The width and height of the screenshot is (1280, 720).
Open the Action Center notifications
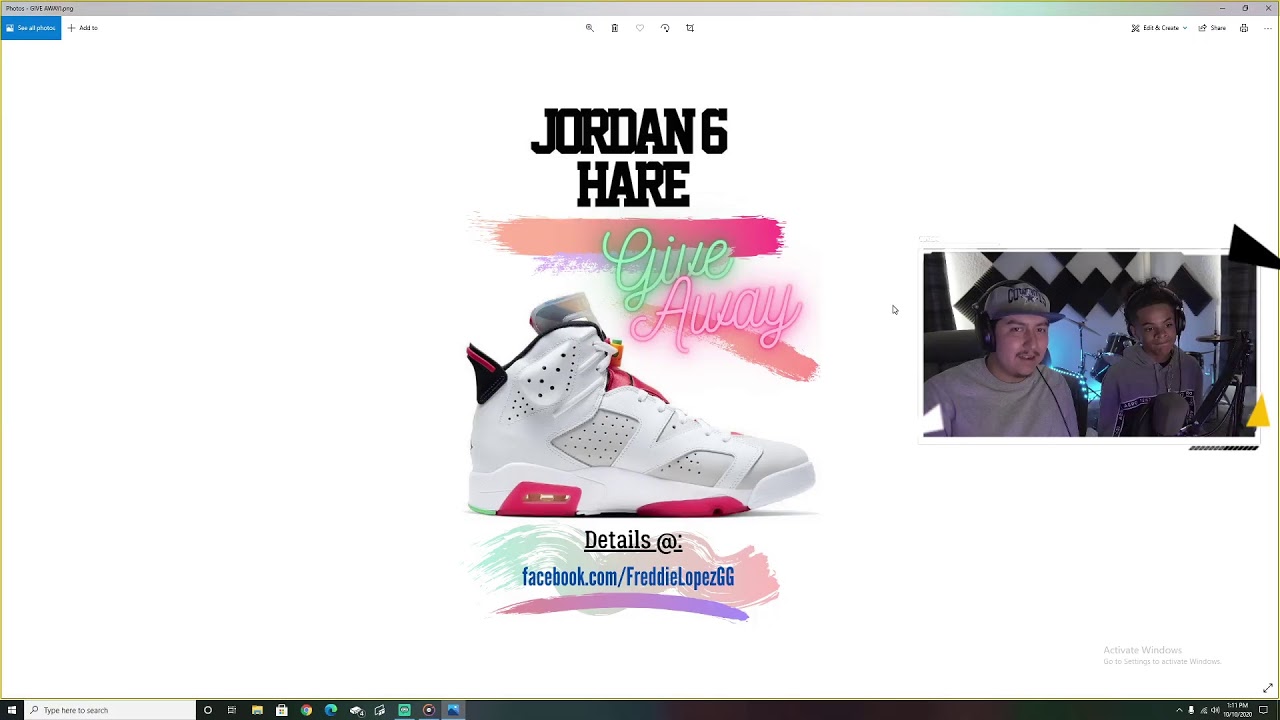(x=1264, y=710)
